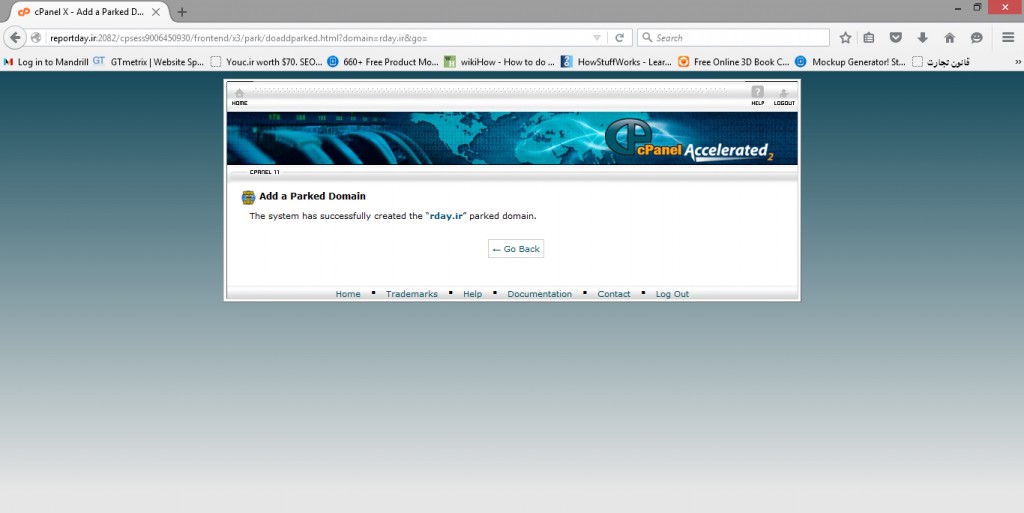
Task: Click the Go Back button
Action: pyautogui.click(x=516, y=249)
